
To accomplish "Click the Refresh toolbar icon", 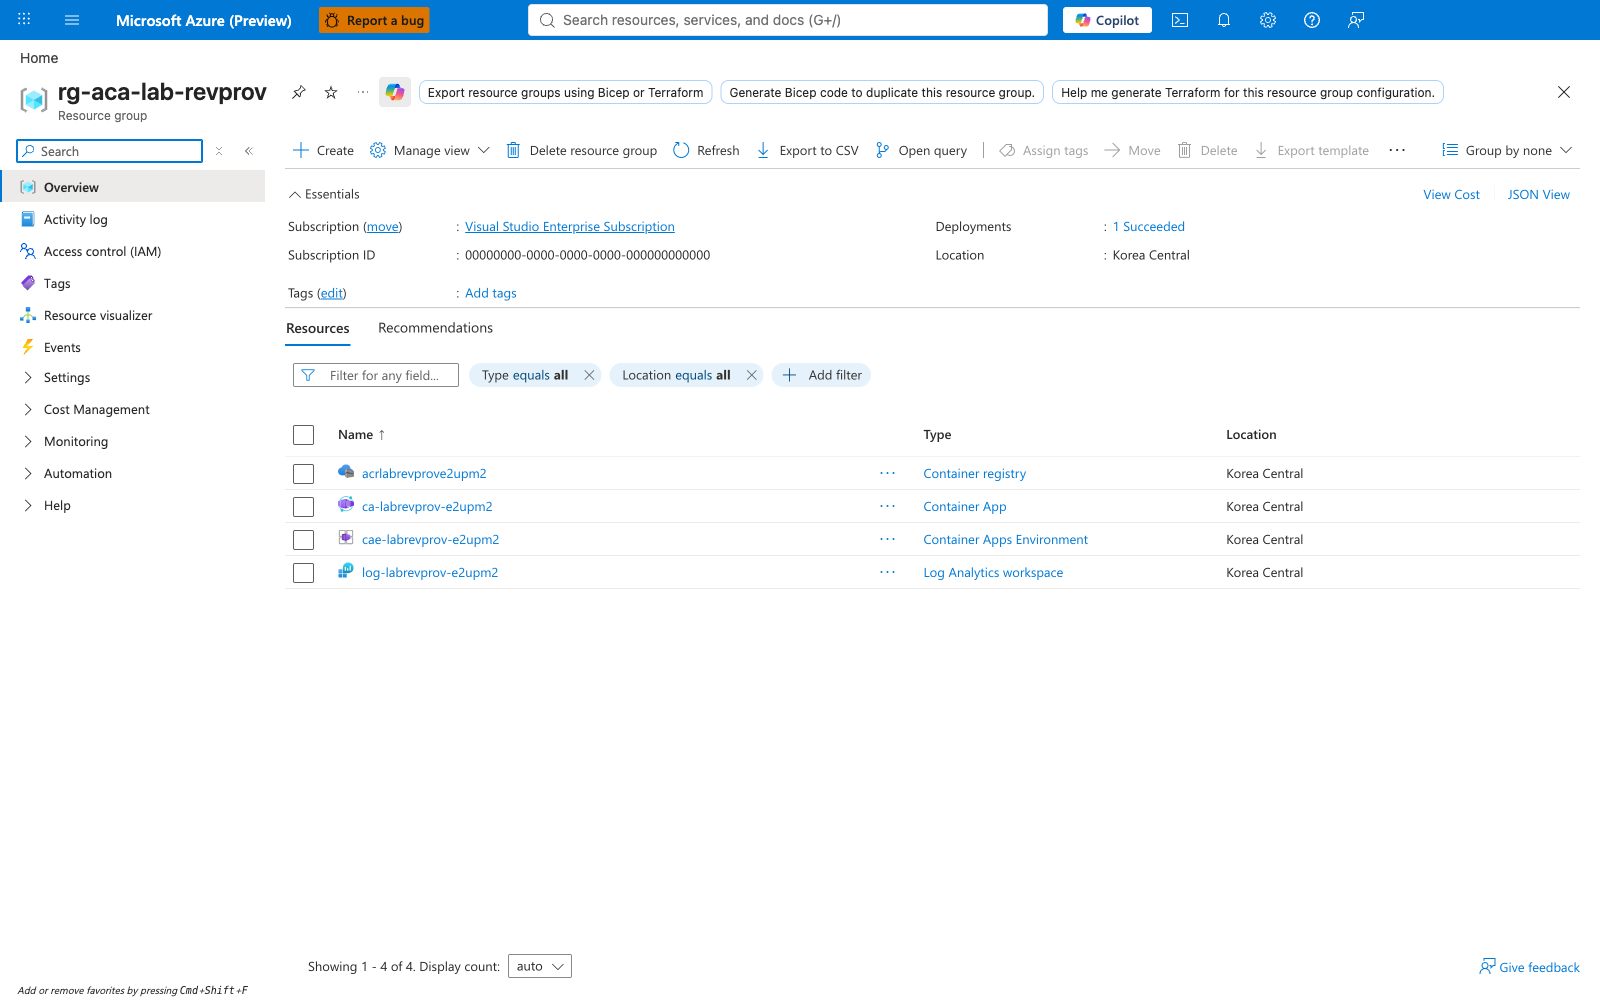I will coord(681,150).
